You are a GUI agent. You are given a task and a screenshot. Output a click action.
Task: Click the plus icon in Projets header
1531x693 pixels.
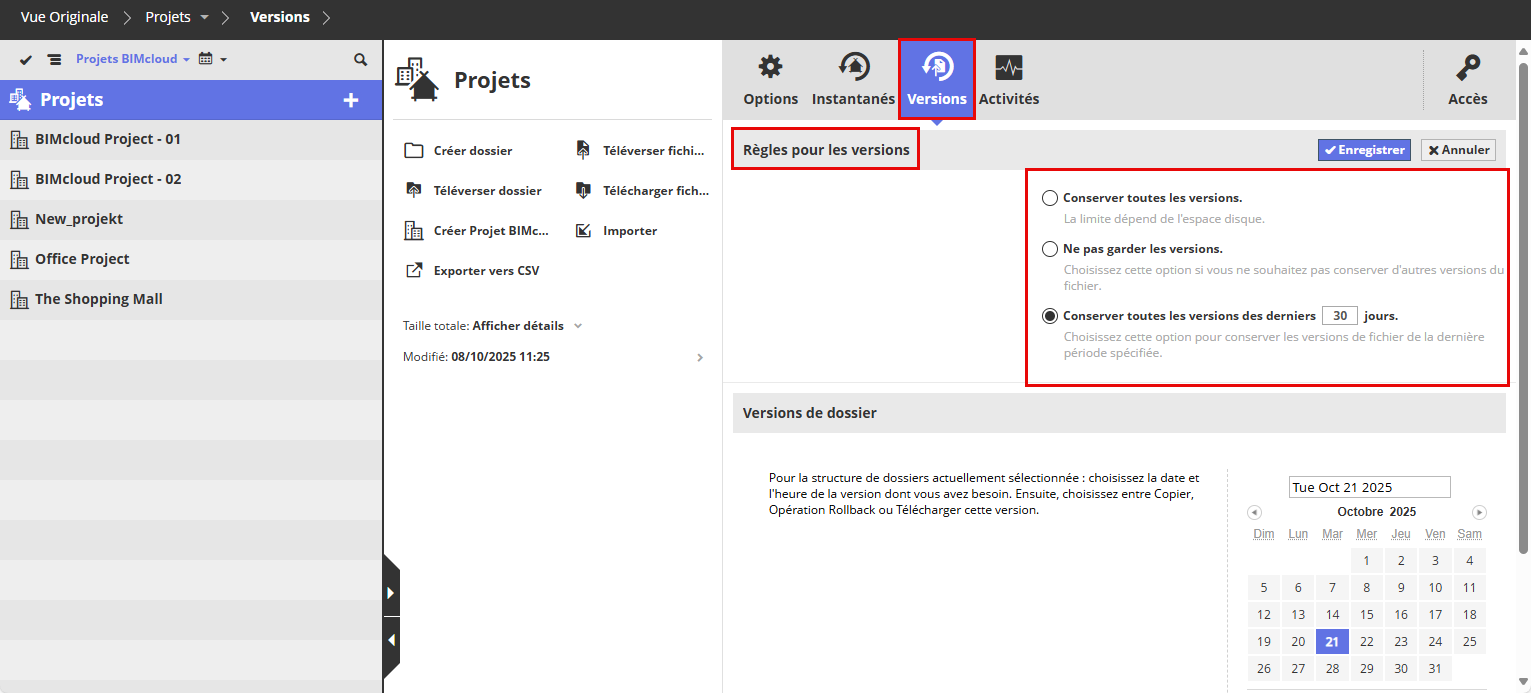pyautogui.click(x=351, y=100)
